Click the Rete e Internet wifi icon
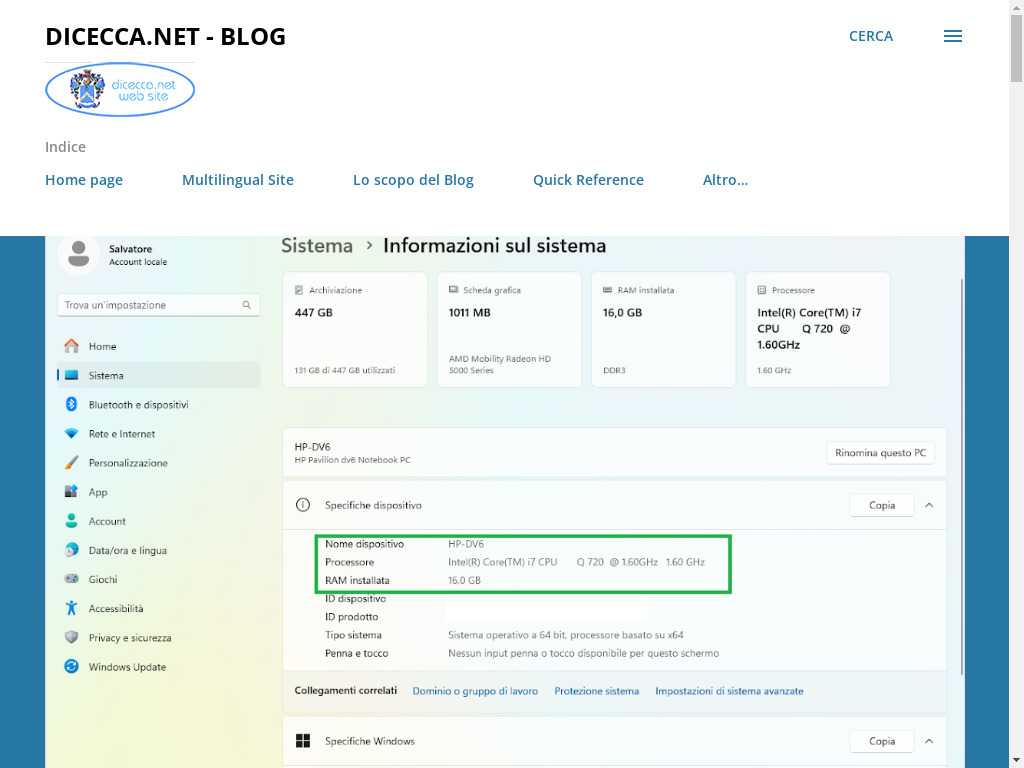Viewport: 1024px width, 768px height. tap(71, 434)
